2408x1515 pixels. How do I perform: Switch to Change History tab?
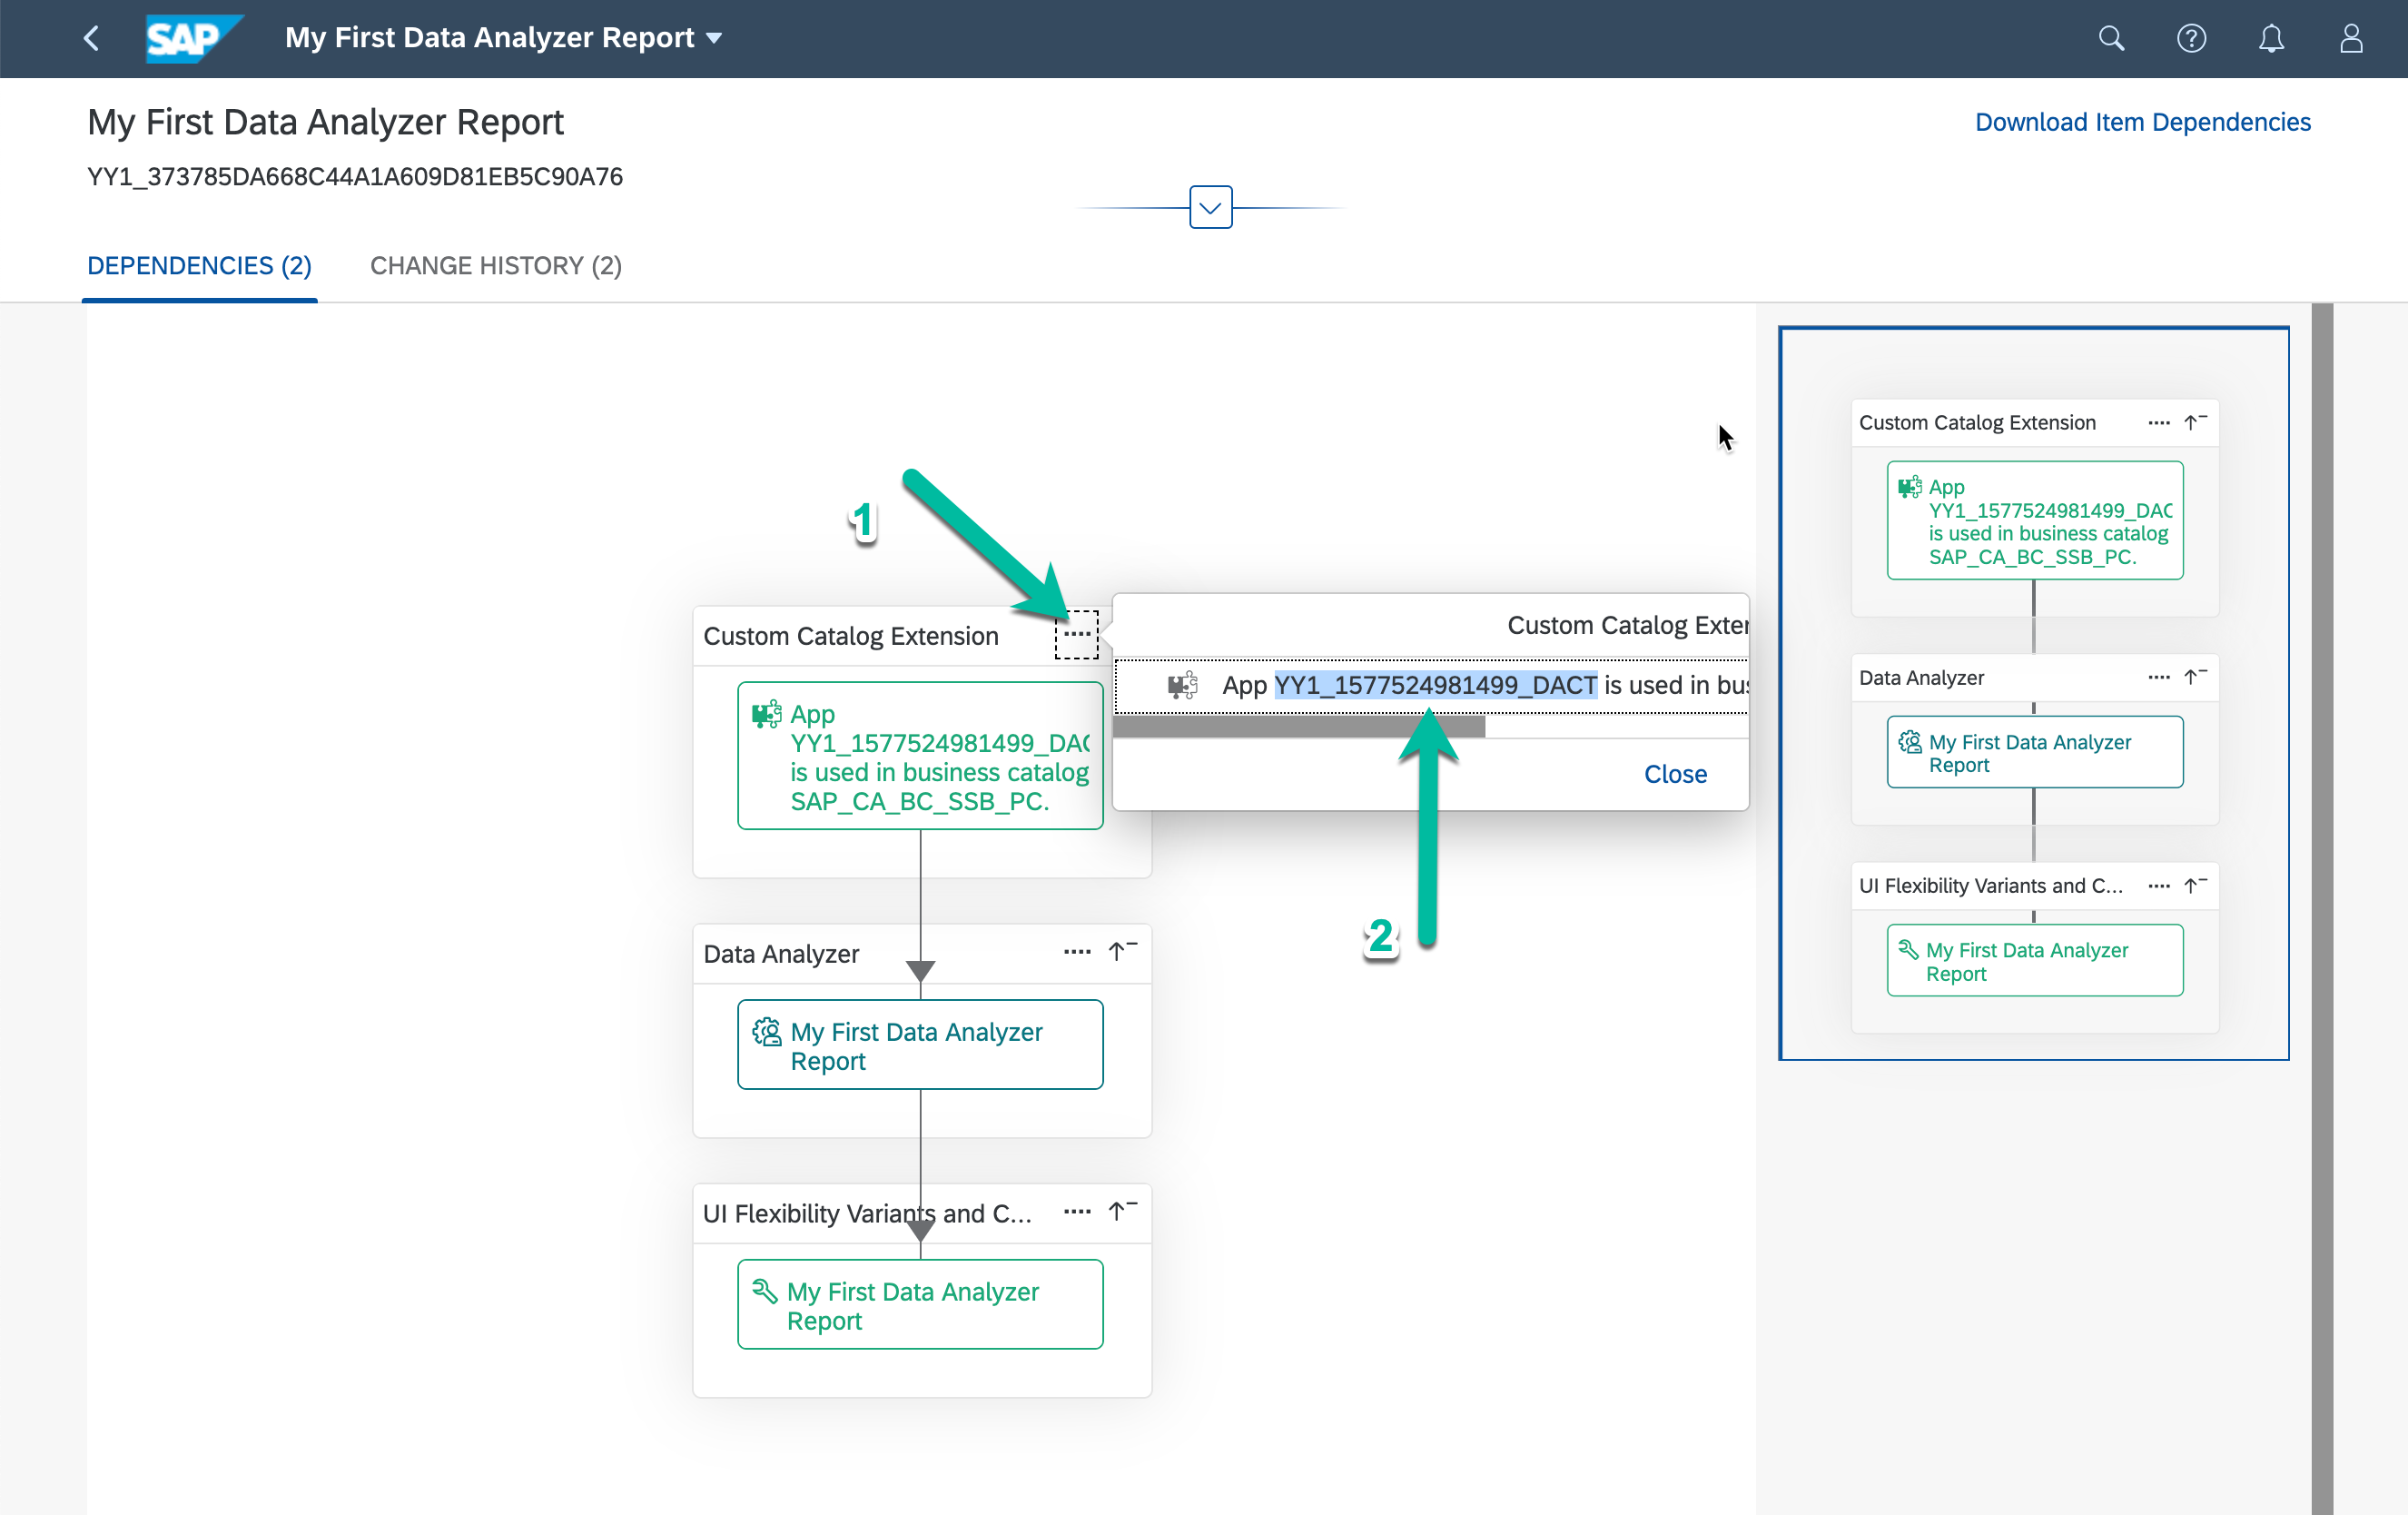[495, 265]
